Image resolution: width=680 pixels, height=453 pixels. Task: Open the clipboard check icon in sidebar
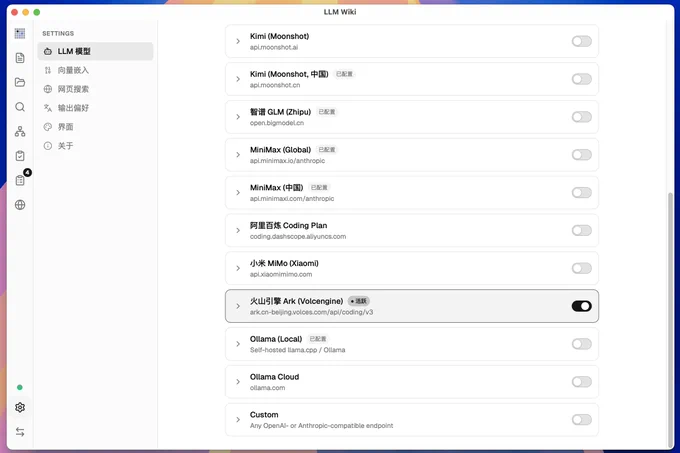click(x=20, y=156)
